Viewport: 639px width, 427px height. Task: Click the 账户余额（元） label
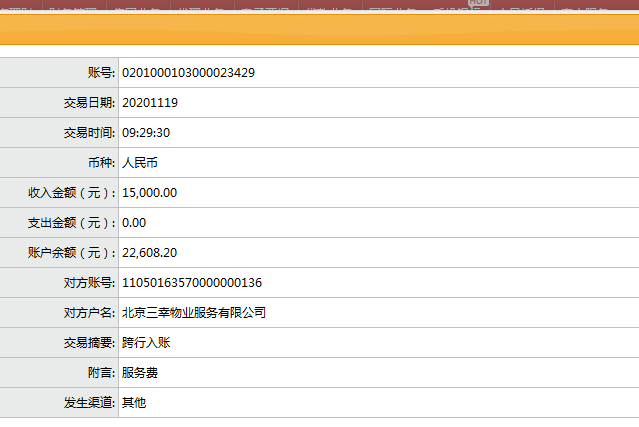[71, 253]
